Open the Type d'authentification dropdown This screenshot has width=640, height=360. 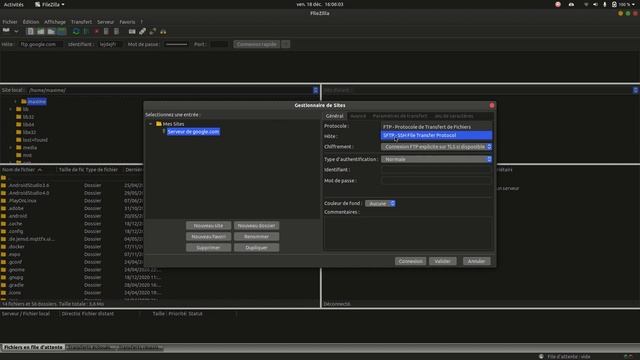pos(436,159)
